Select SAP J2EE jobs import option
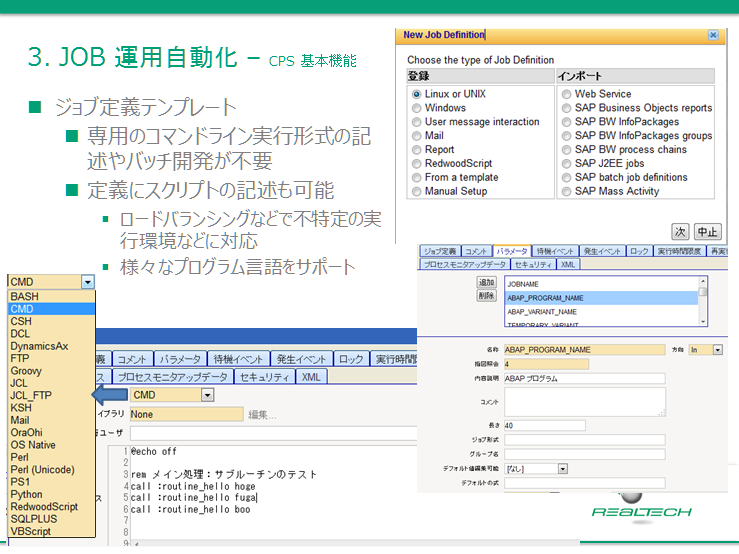 (x=566, y=164)
